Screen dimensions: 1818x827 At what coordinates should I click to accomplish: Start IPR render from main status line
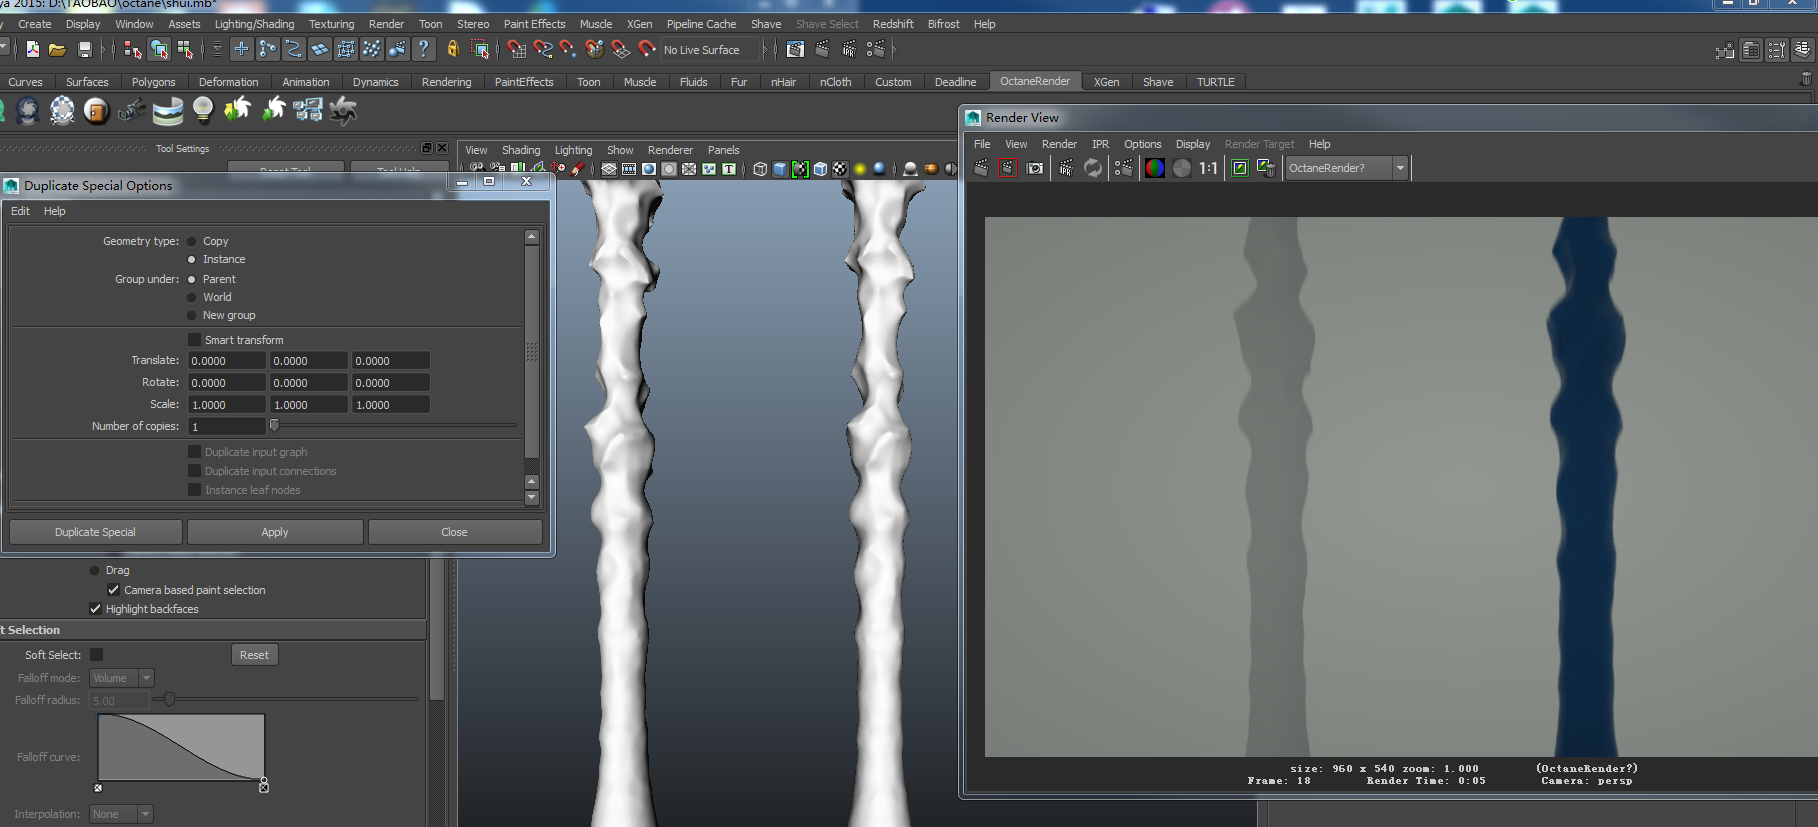[x=849, y=49]
